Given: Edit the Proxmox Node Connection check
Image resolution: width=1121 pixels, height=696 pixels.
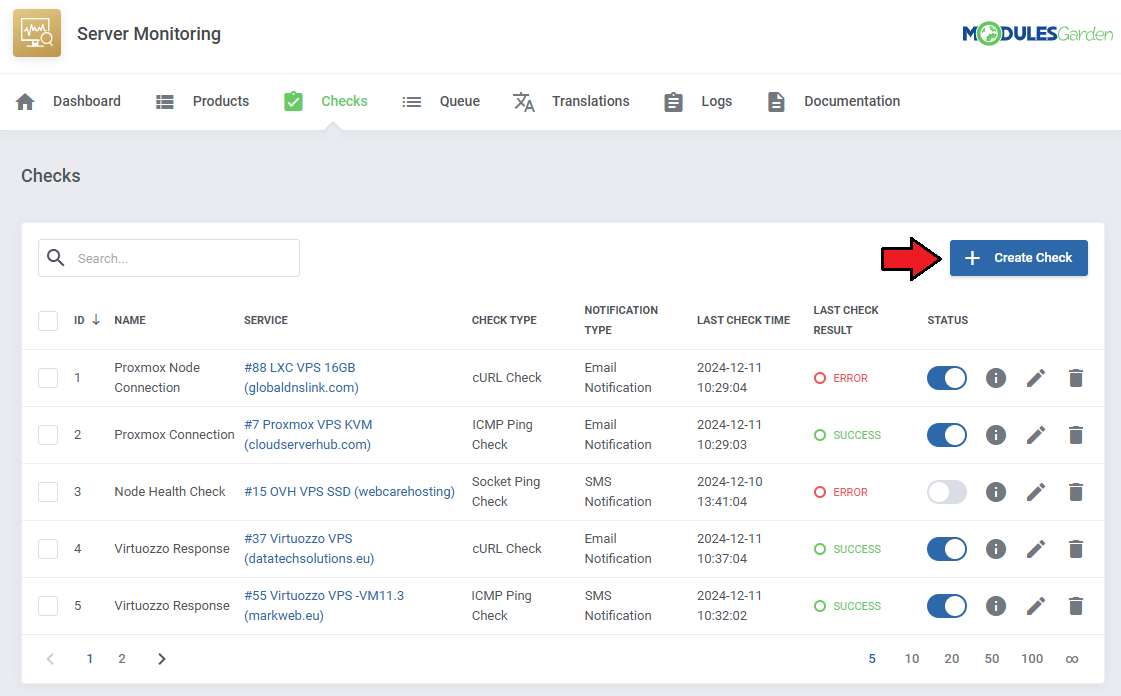Looking at the screenshot, I should coord(1036,377).
